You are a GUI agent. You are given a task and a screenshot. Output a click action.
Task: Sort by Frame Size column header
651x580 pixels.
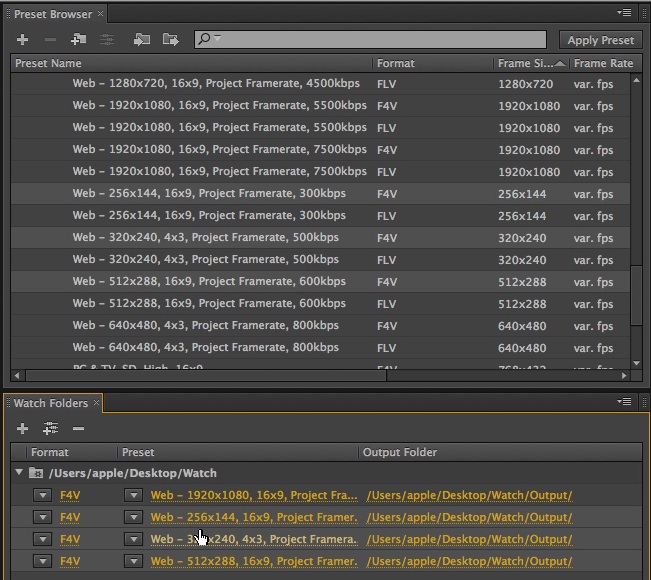click(x=531, y=63)
